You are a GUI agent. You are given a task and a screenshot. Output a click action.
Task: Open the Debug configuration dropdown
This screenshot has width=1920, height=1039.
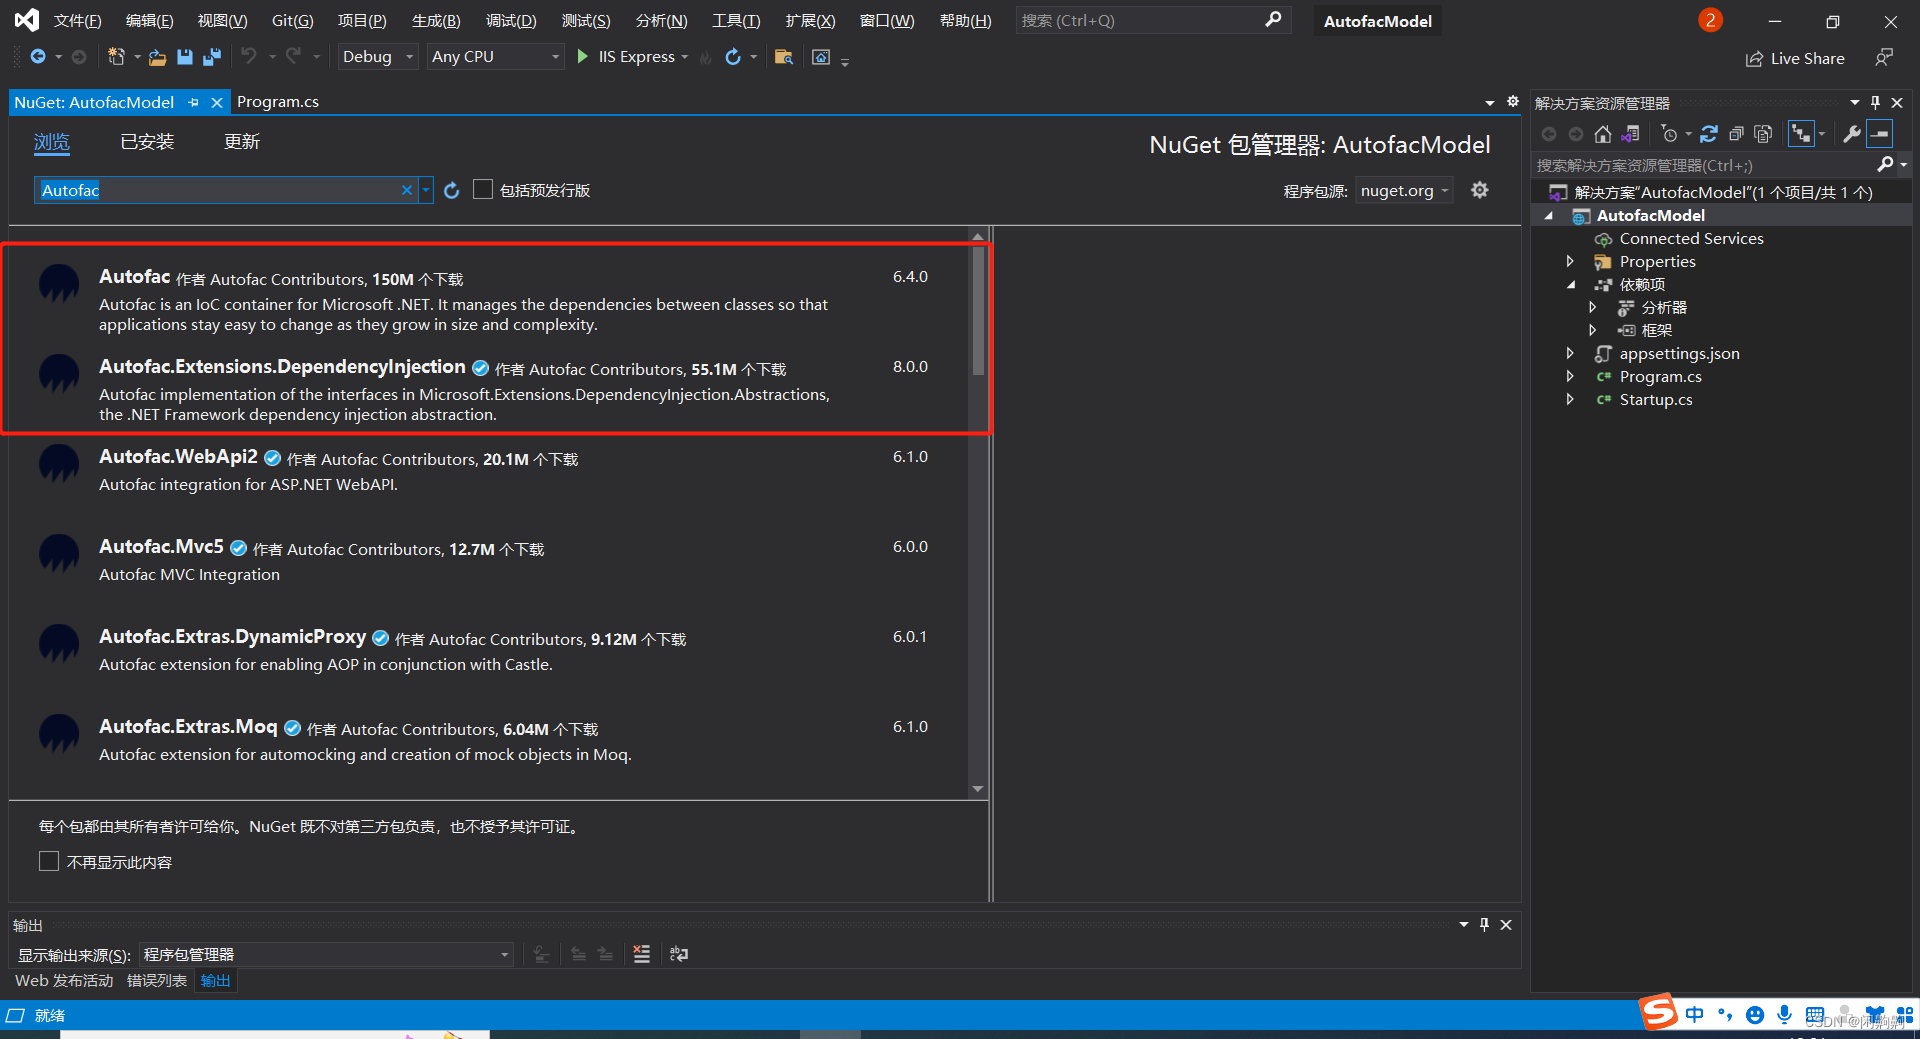pyautogui.click(x=377, y=57)
